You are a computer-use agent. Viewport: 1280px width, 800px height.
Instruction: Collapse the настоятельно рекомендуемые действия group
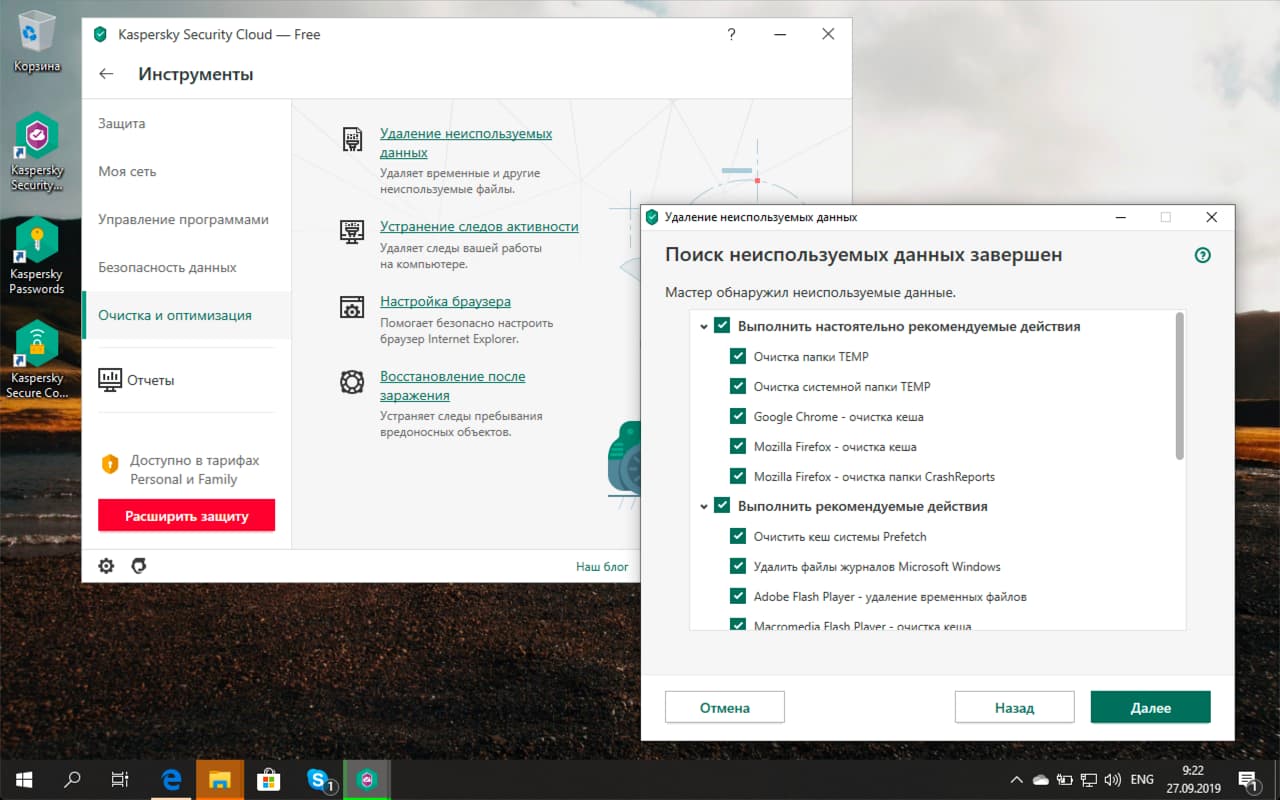click(x=704, y=325)
